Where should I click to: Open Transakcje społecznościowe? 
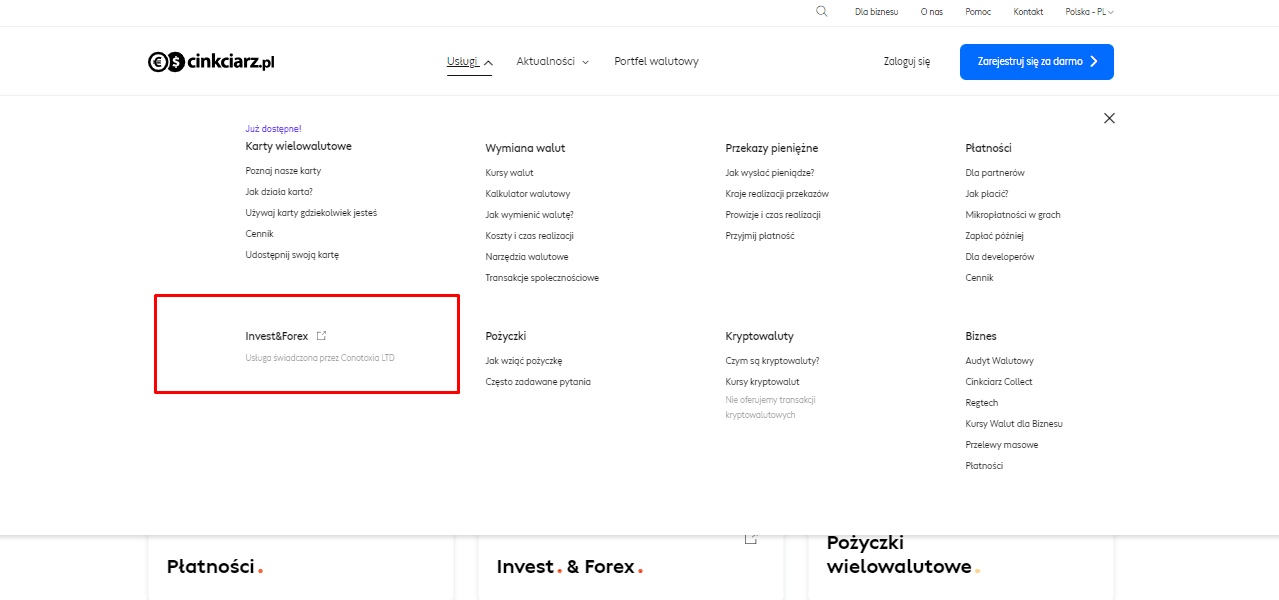(x=542, y=278)
